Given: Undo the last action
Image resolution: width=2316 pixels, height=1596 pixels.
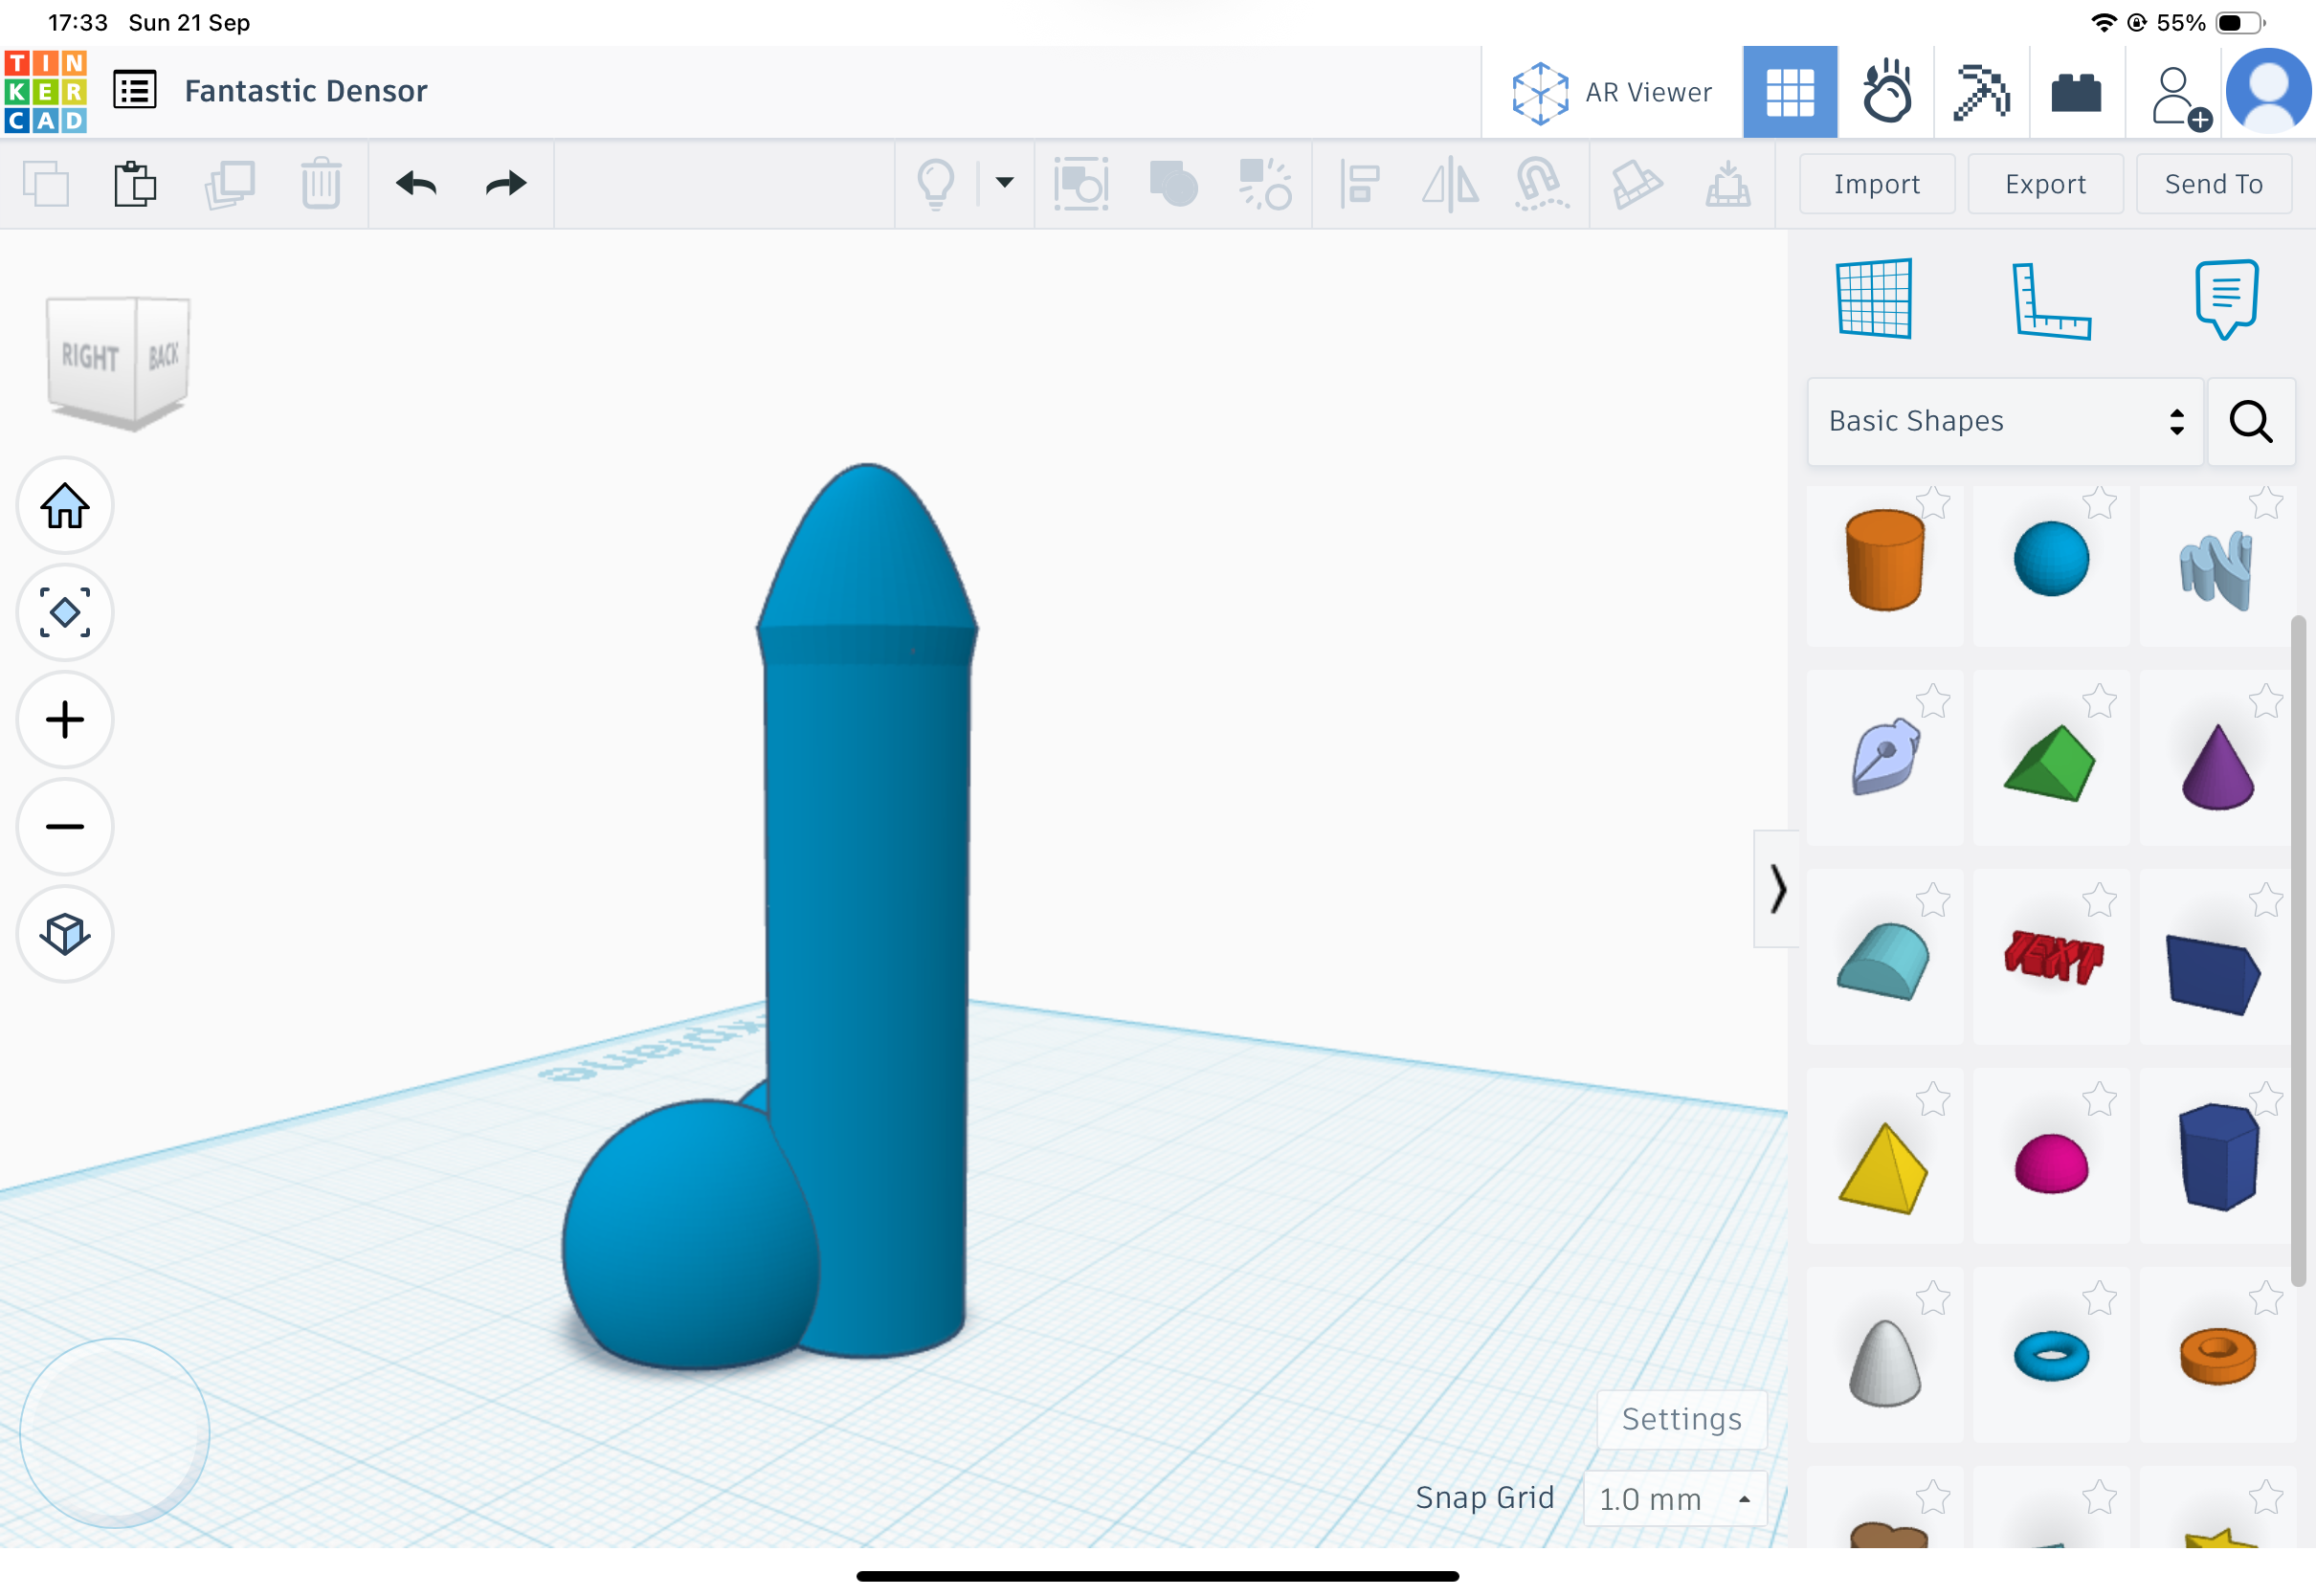Looking at the screenshot, I should 416,184.
